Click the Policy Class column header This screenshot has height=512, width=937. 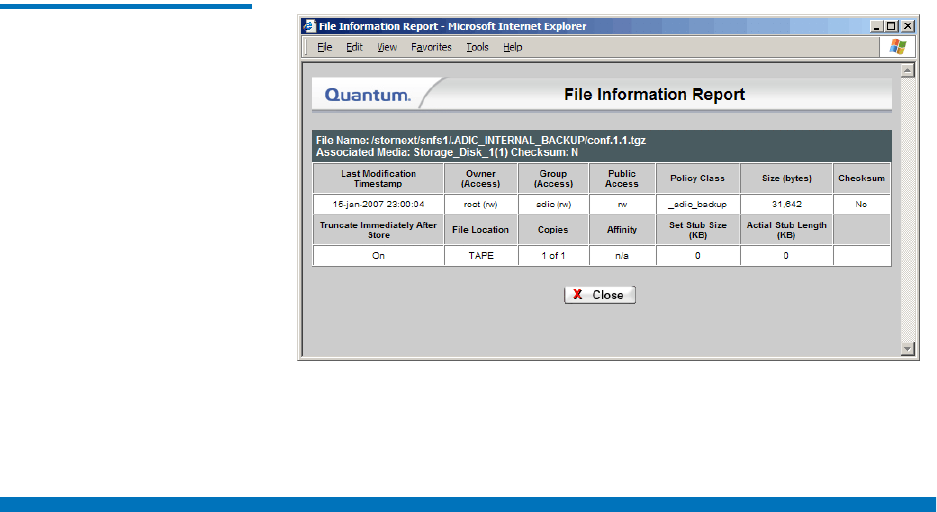point(697,179)
